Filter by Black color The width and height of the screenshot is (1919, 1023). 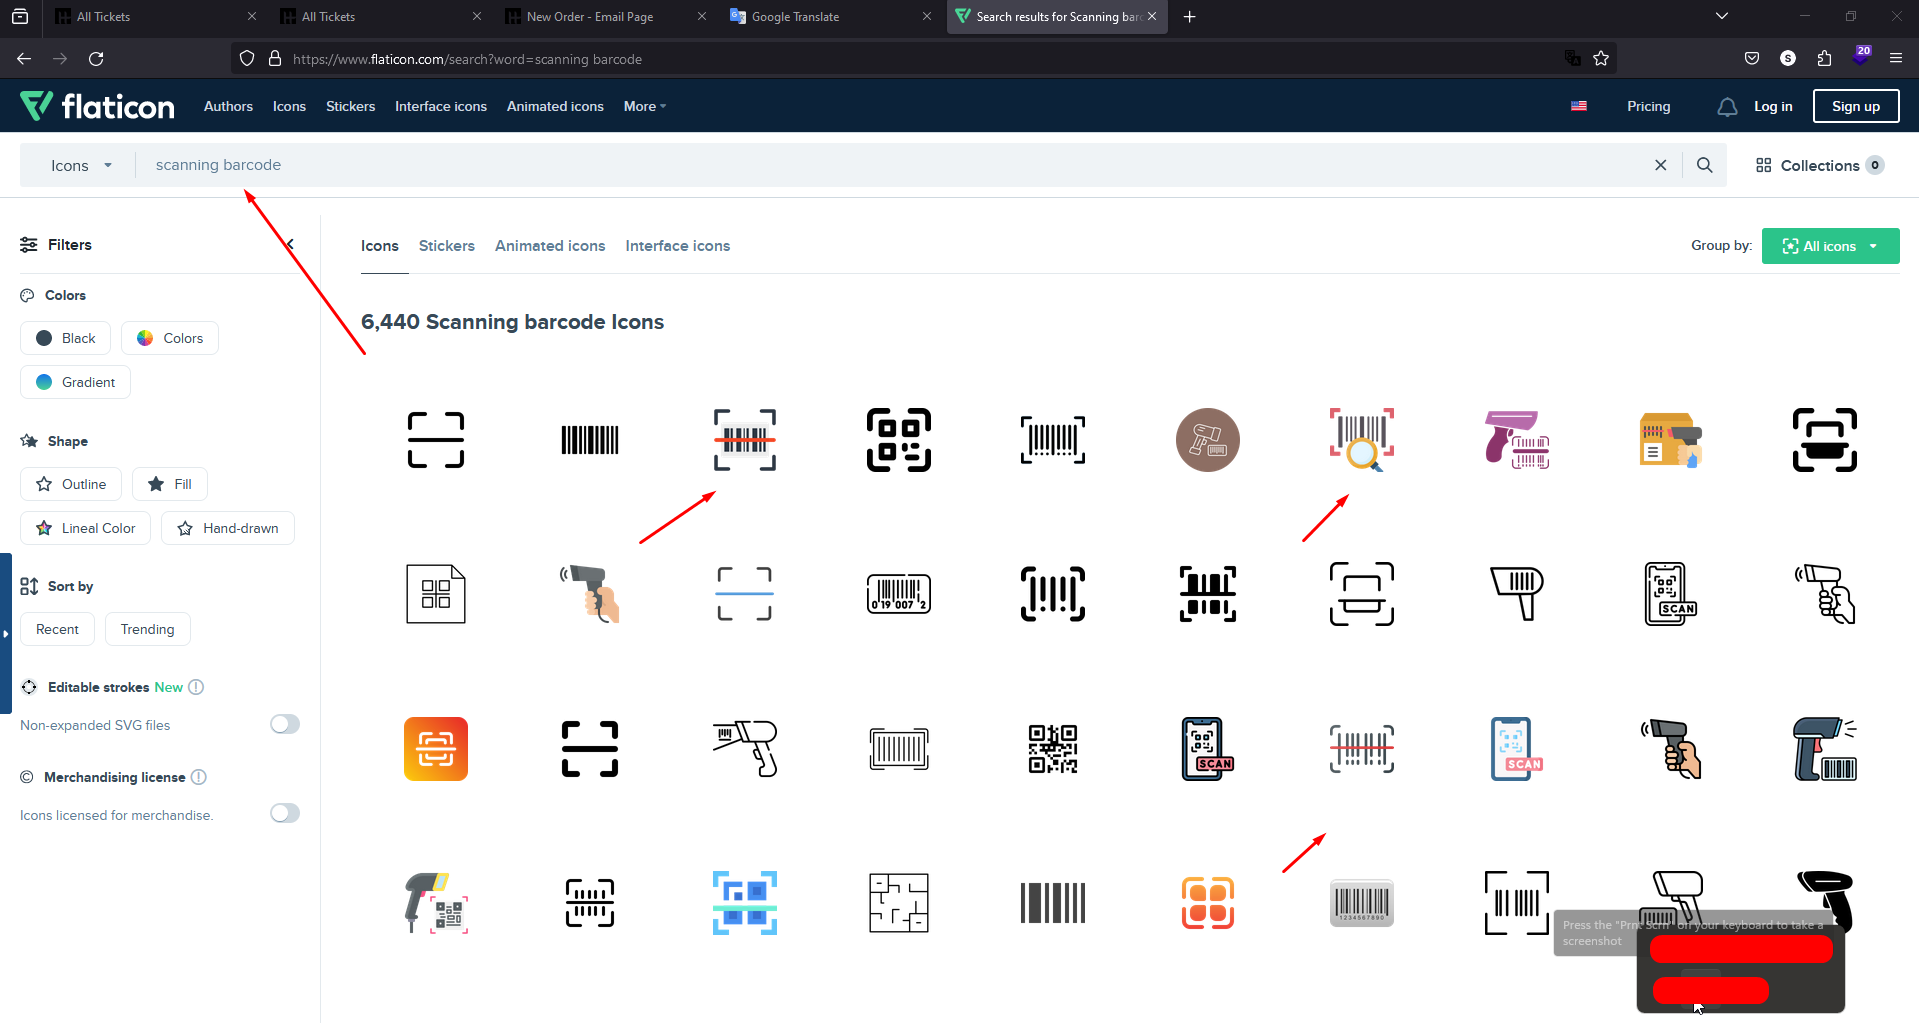65,338
